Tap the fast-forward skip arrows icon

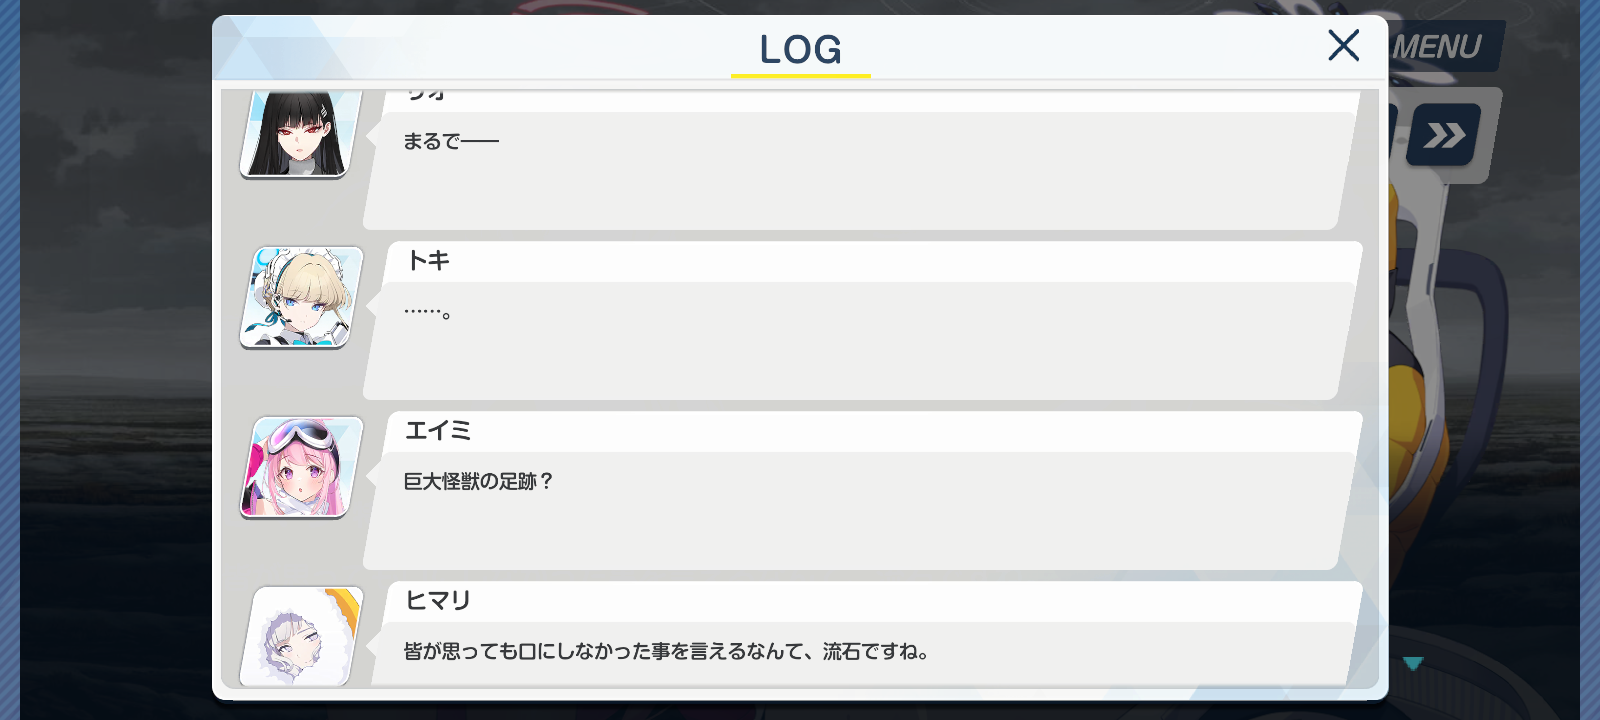click(x=1444, y=135)
